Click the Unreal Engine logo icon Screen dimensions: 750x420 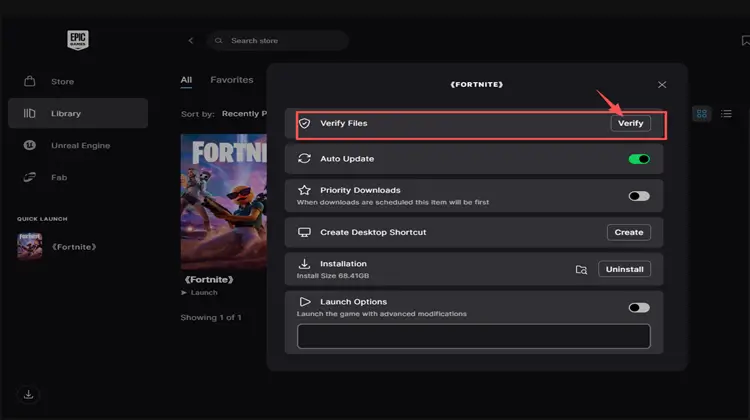(30, 145)
